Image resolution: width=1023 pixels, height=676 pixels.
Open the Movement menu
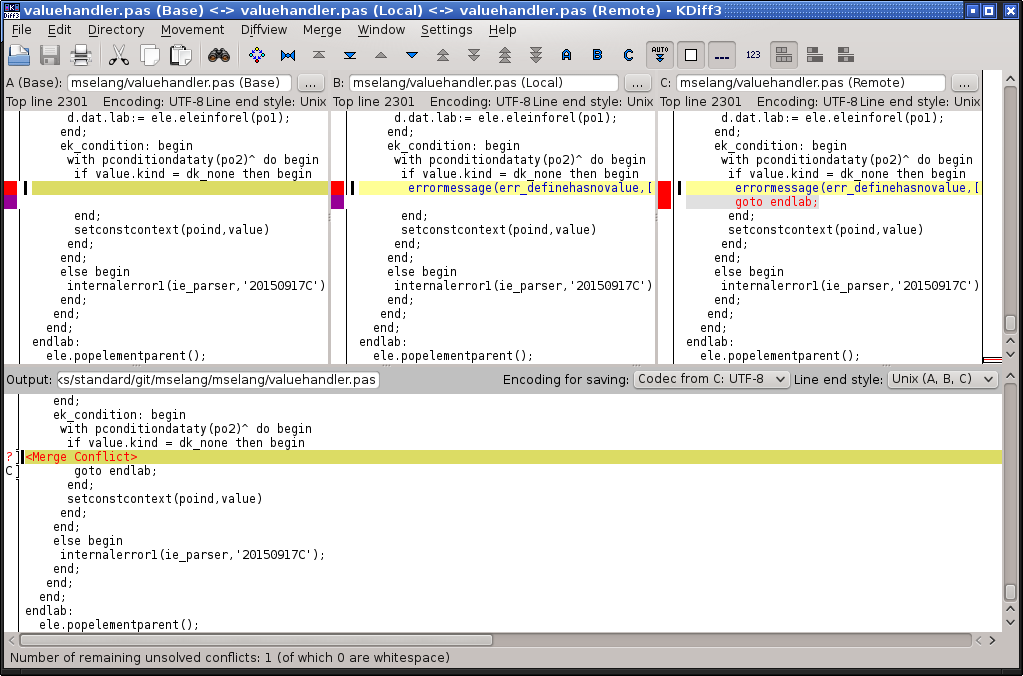coord(192,30)
